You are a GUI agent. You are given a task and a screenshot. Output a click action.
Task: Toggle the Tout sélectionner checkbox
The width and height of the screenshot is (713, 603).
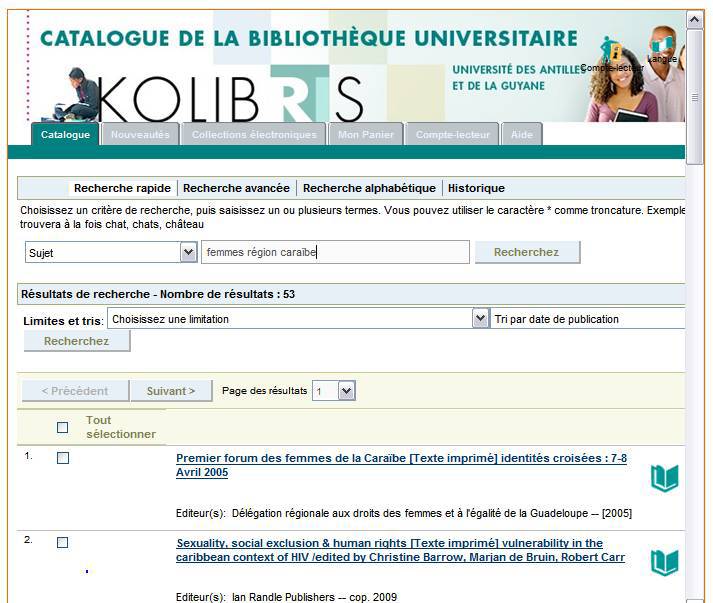pos(63,427)
